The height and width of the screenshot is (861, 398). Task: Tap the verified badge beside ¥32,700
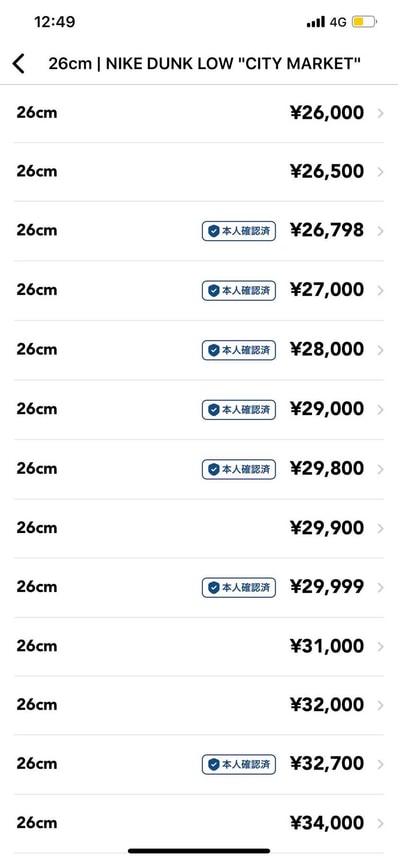[x=239, y=764]
